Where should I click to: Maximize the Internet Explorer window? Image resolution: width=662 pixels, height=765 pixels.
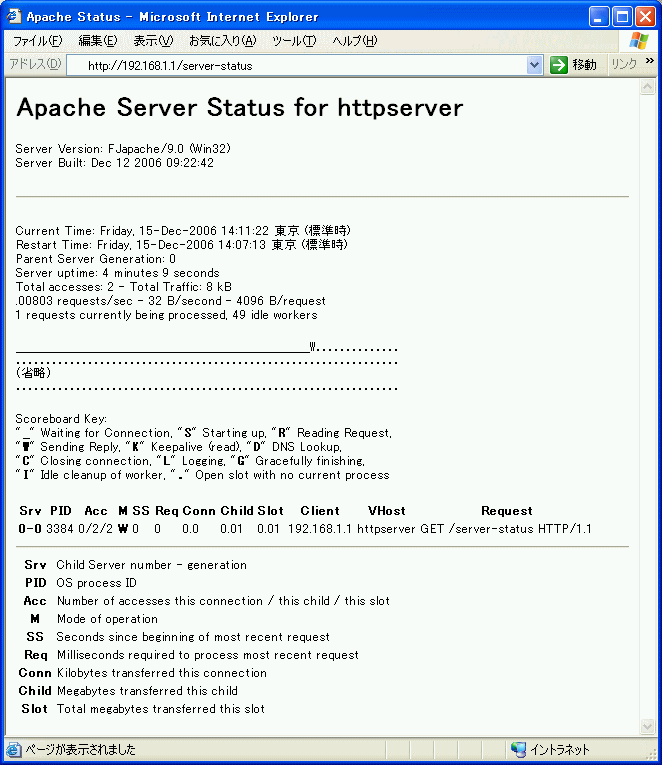pos(622,17)
